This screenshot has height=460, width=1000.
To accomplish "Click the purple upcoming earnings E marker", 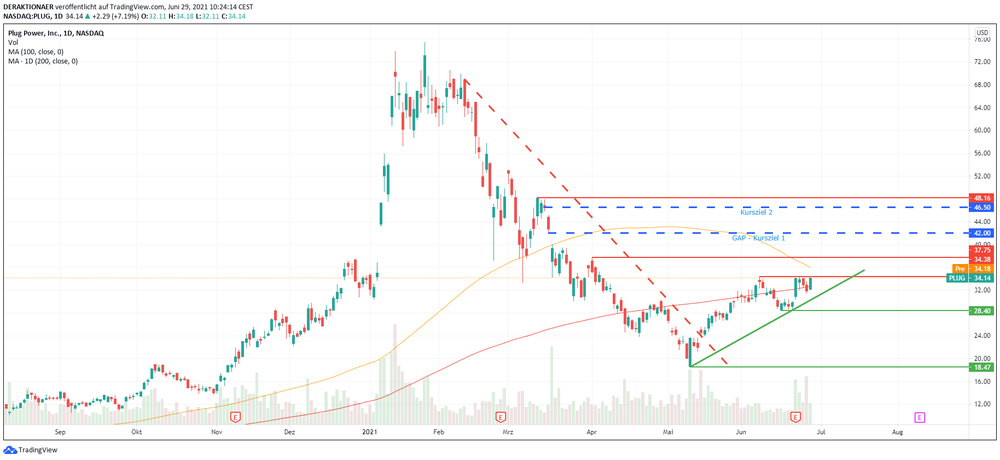I will [x=920, y=417].
